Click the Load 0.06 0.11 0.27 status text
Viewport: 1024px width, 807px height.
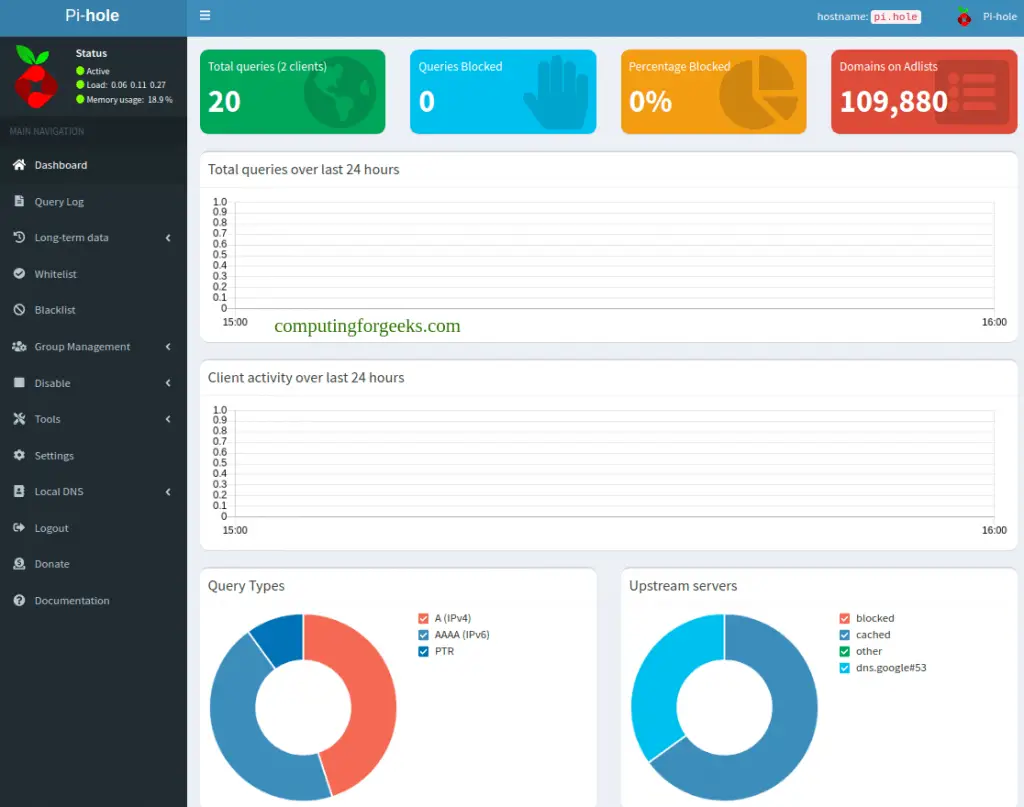pos(126,85)
